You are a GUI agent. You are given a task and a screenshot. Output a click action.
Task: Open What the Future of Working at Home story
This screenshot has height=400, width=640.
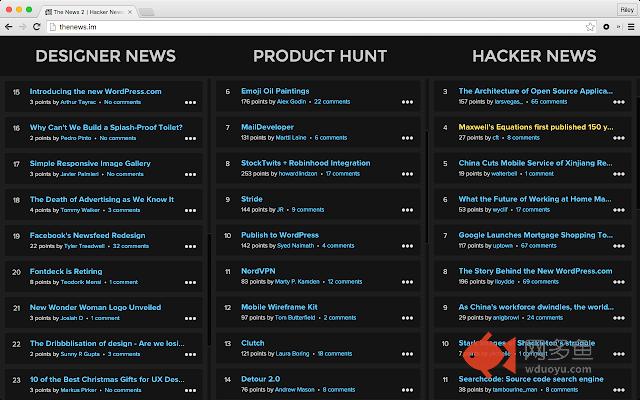[535, 199]
